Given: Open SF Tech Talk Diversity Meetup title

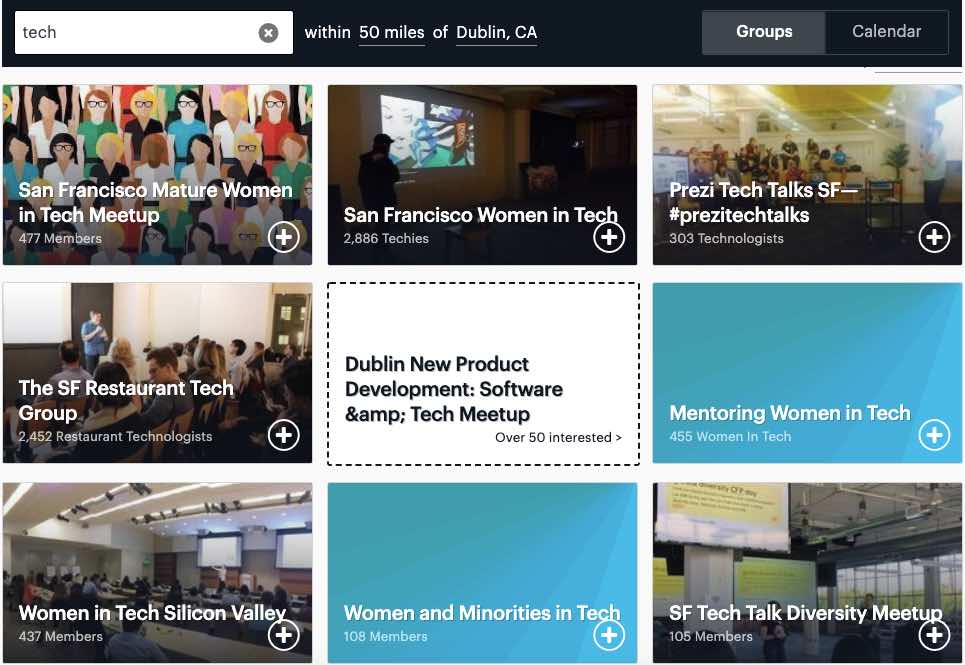Looking at the screenshot, I should [x=806, y=613].
